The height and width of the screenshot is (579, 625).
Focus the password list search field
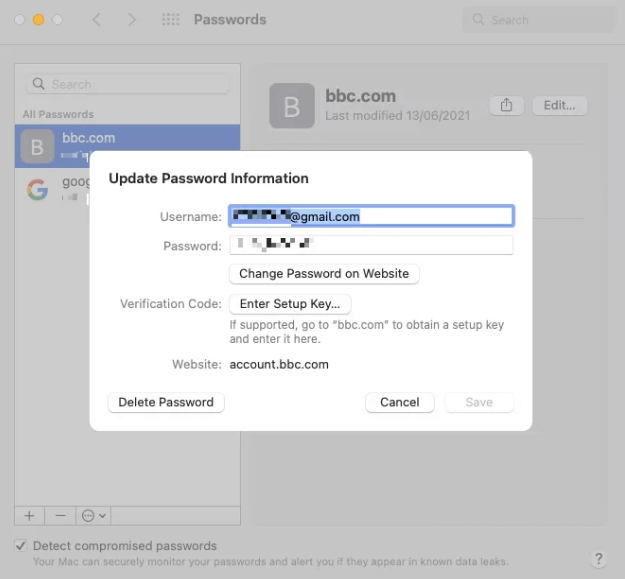128,84
